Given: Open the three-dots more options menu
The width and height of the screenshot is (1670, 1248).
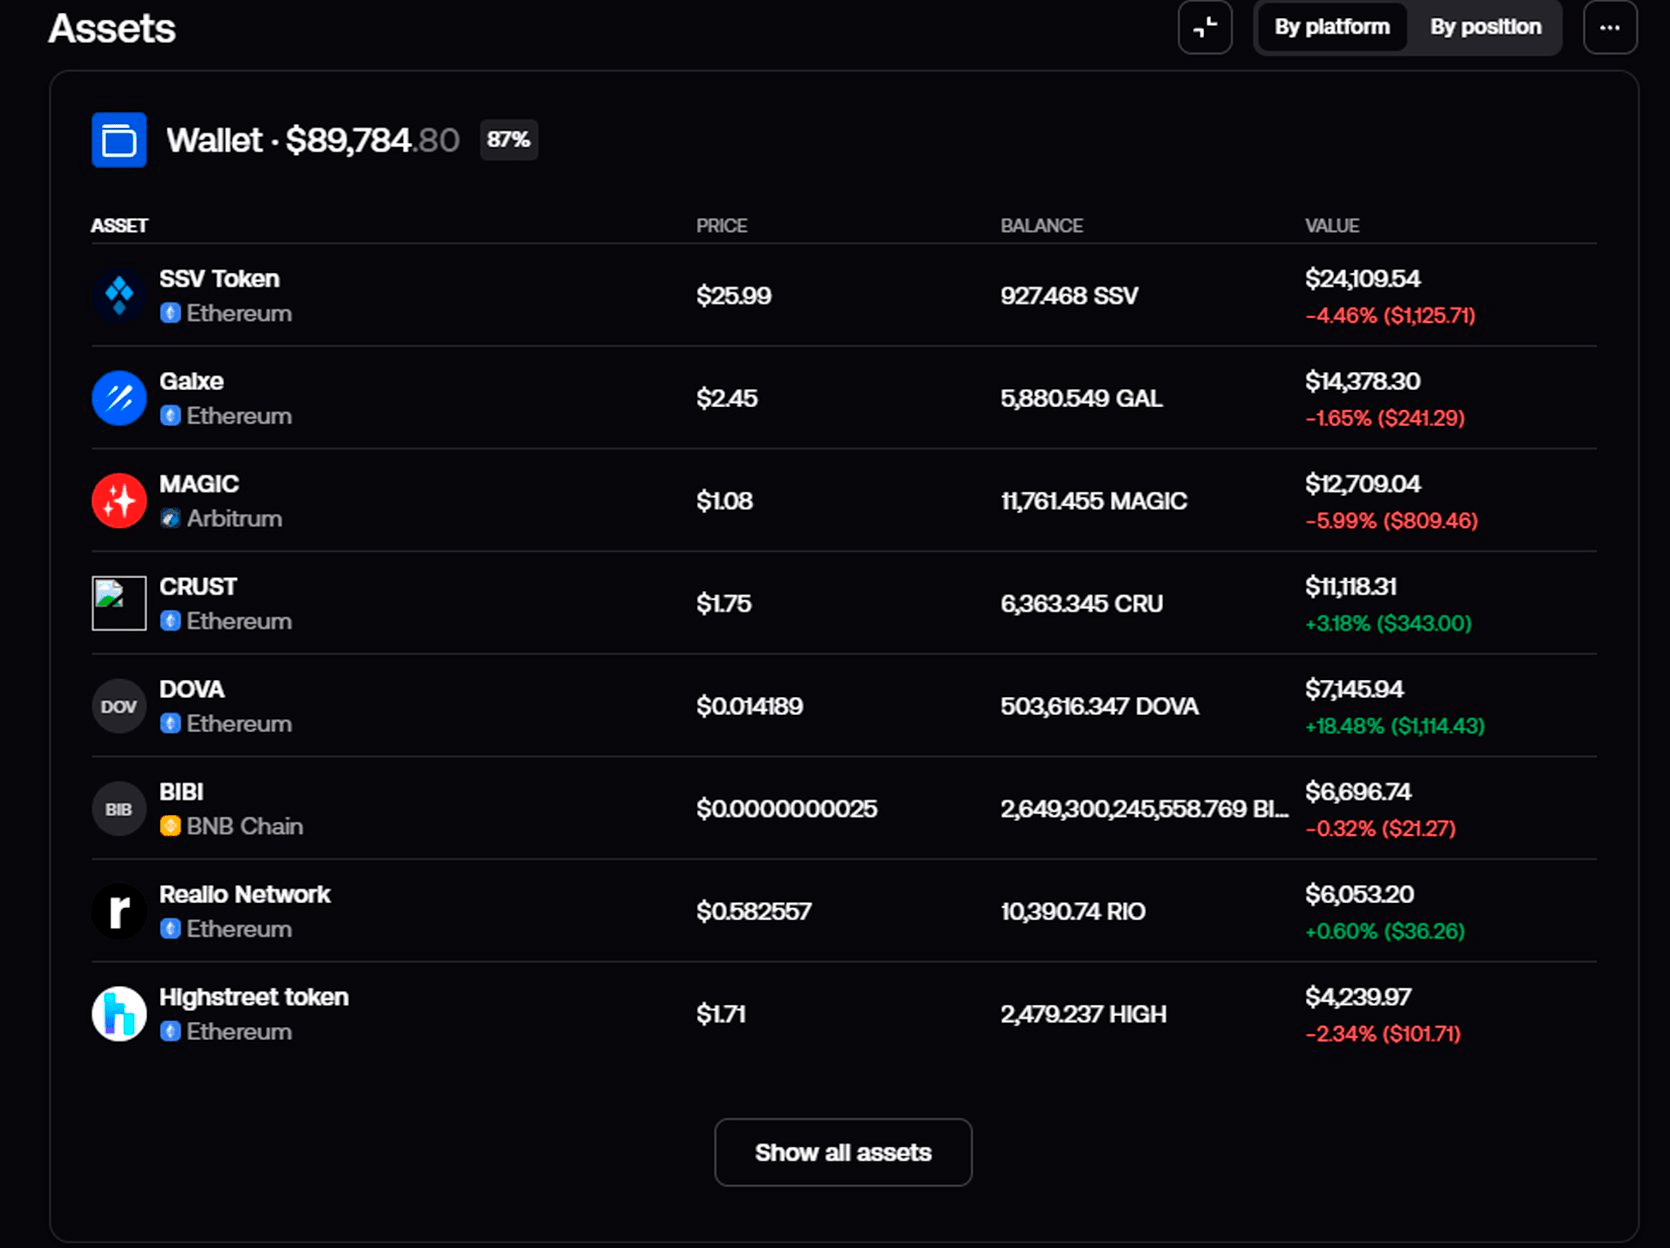Looking at the screenshot, I should click(1610, 27).
